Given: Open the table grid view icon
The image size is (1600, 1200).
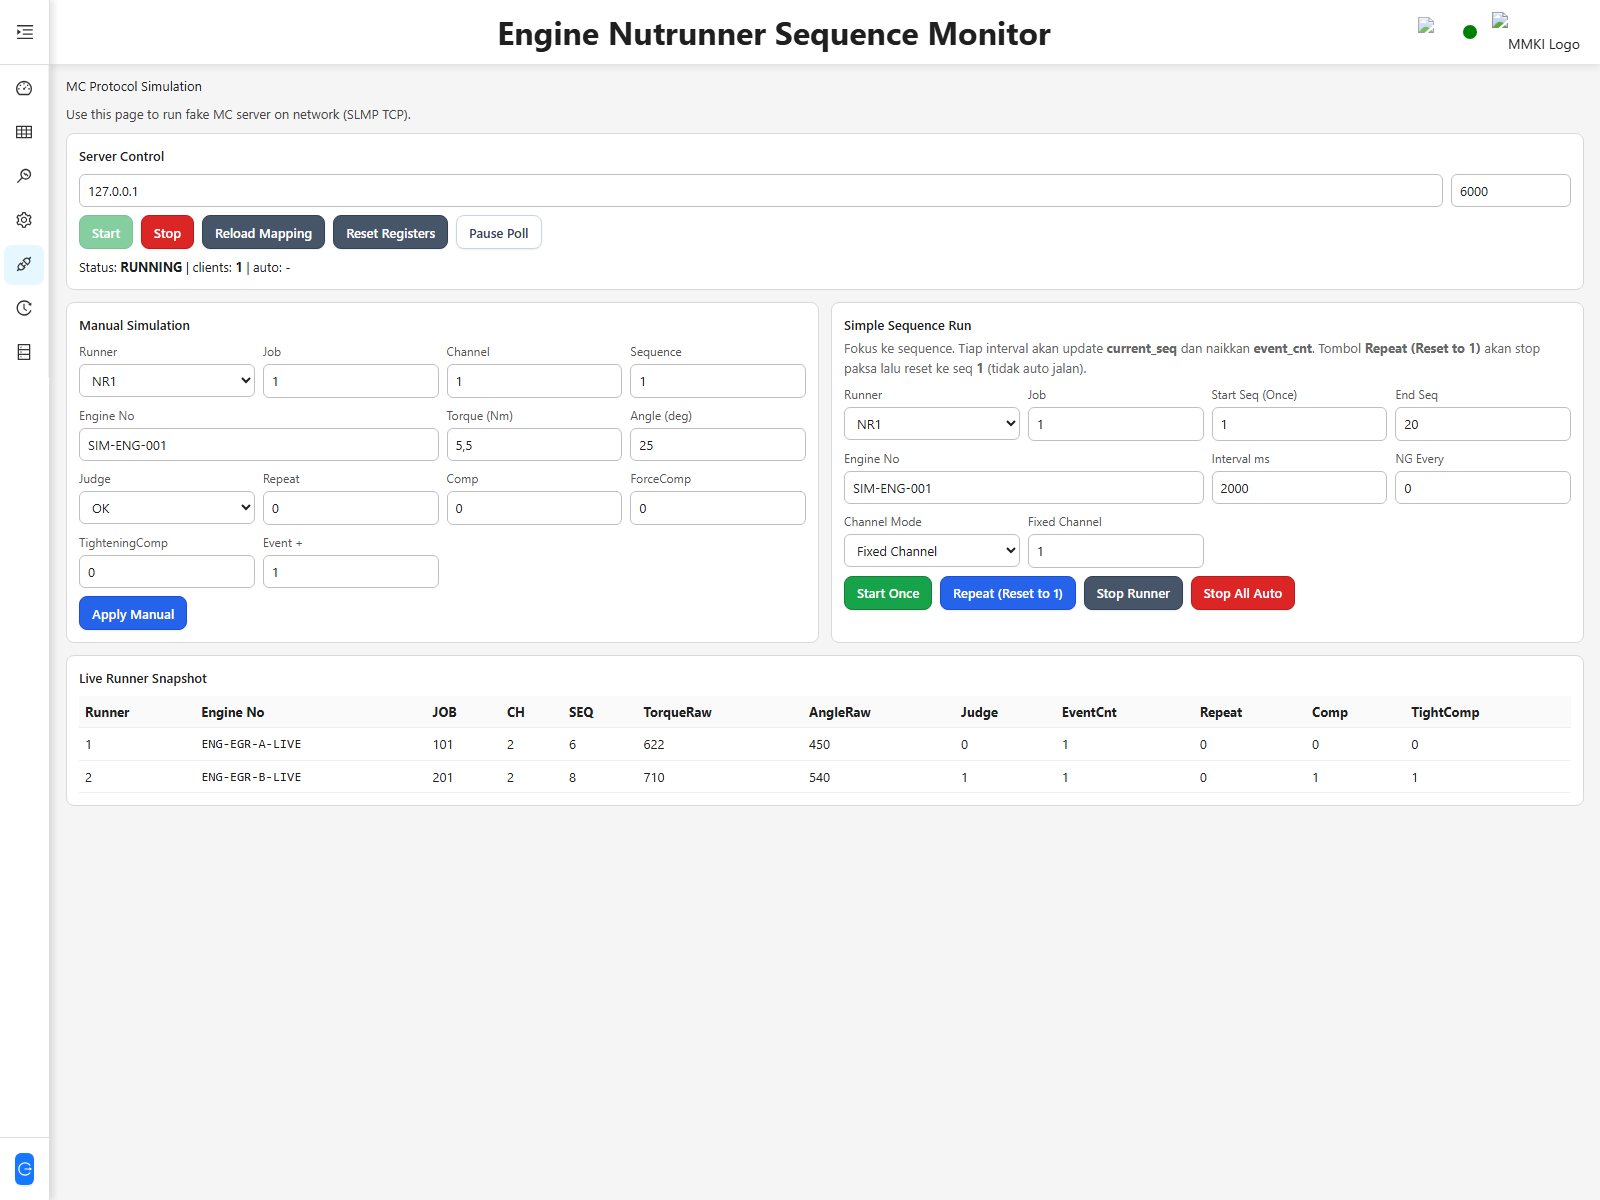Looking at the screenshot, I should pos(24,132).
